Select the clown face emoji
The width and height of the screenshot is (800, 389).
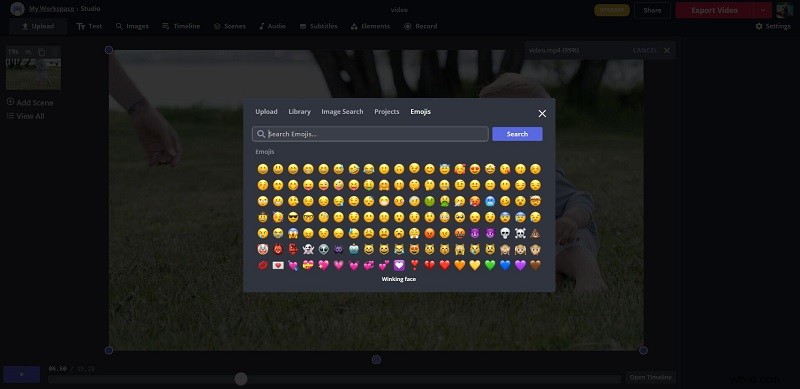(x=263, y=249)
